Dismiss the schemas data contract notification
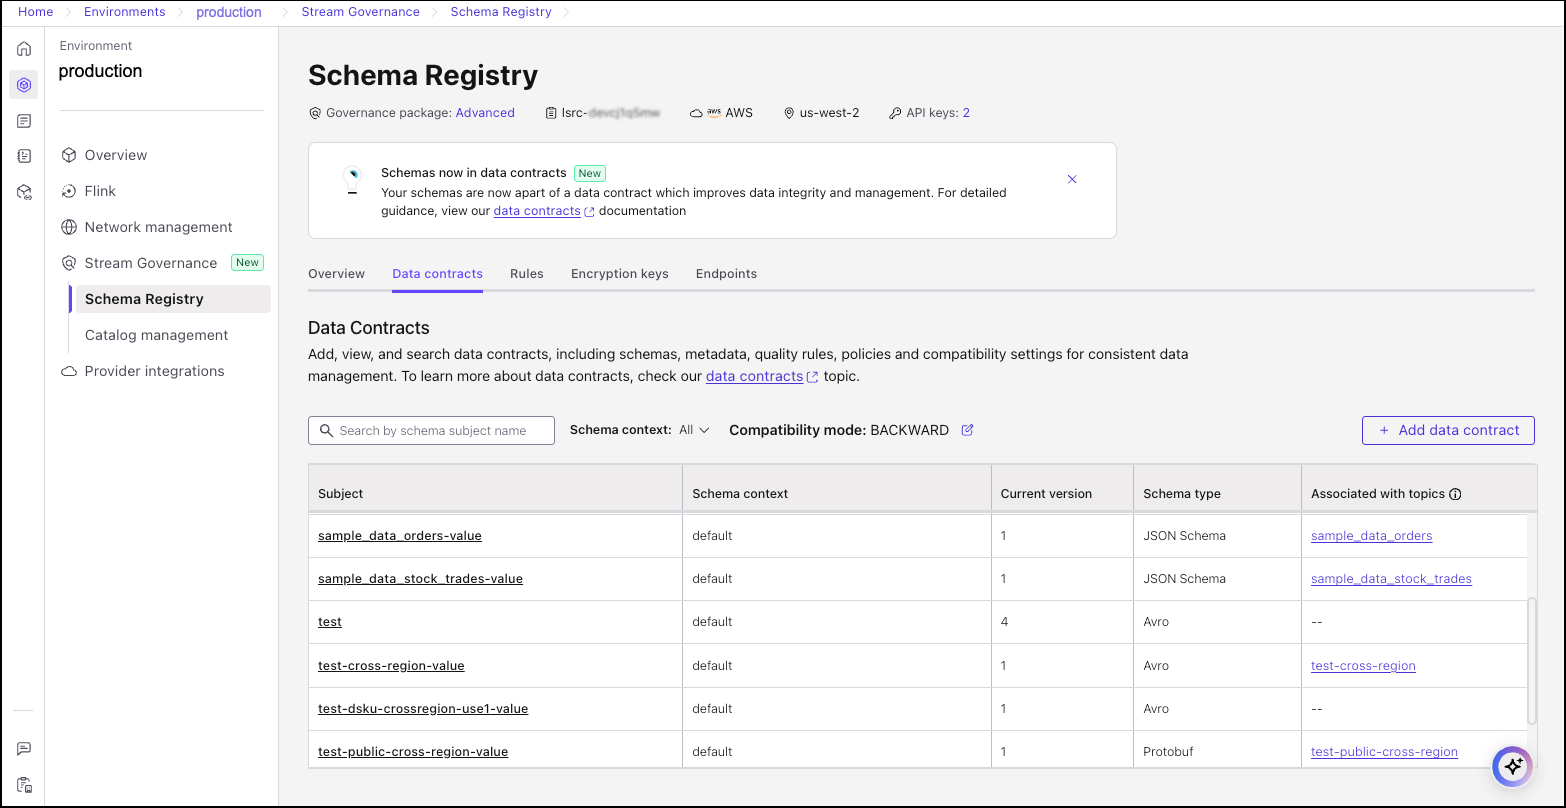The height and width of the screenshot is (808, 1566). tap(1072, 179)
